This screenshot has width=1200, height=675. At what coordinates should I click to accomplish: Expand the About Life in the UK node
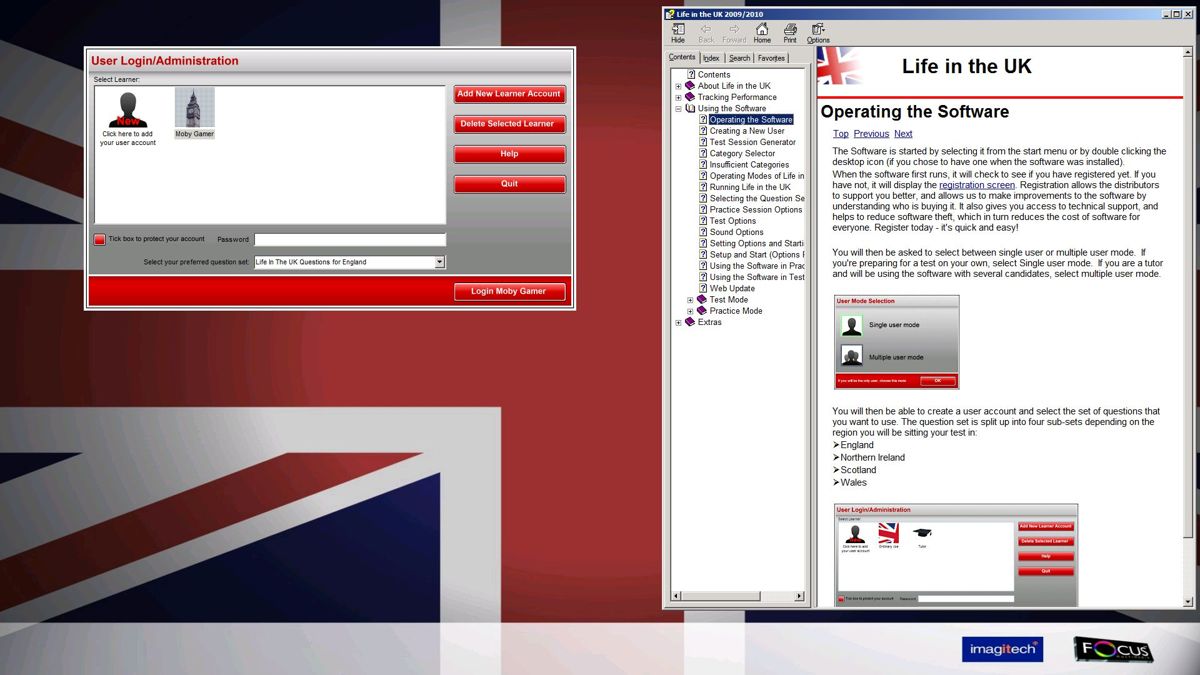click(x=678, y=86)
